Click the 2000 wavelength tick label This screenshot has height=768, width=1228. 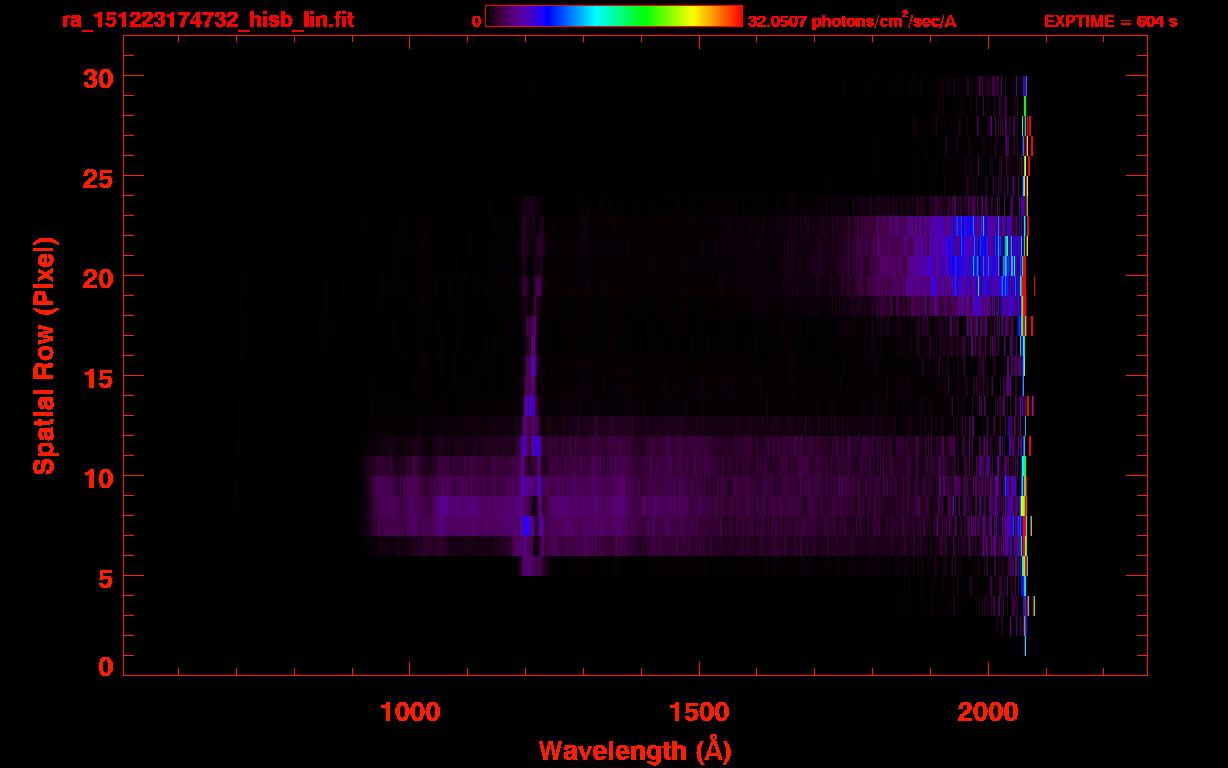click(x=987, y=711)
